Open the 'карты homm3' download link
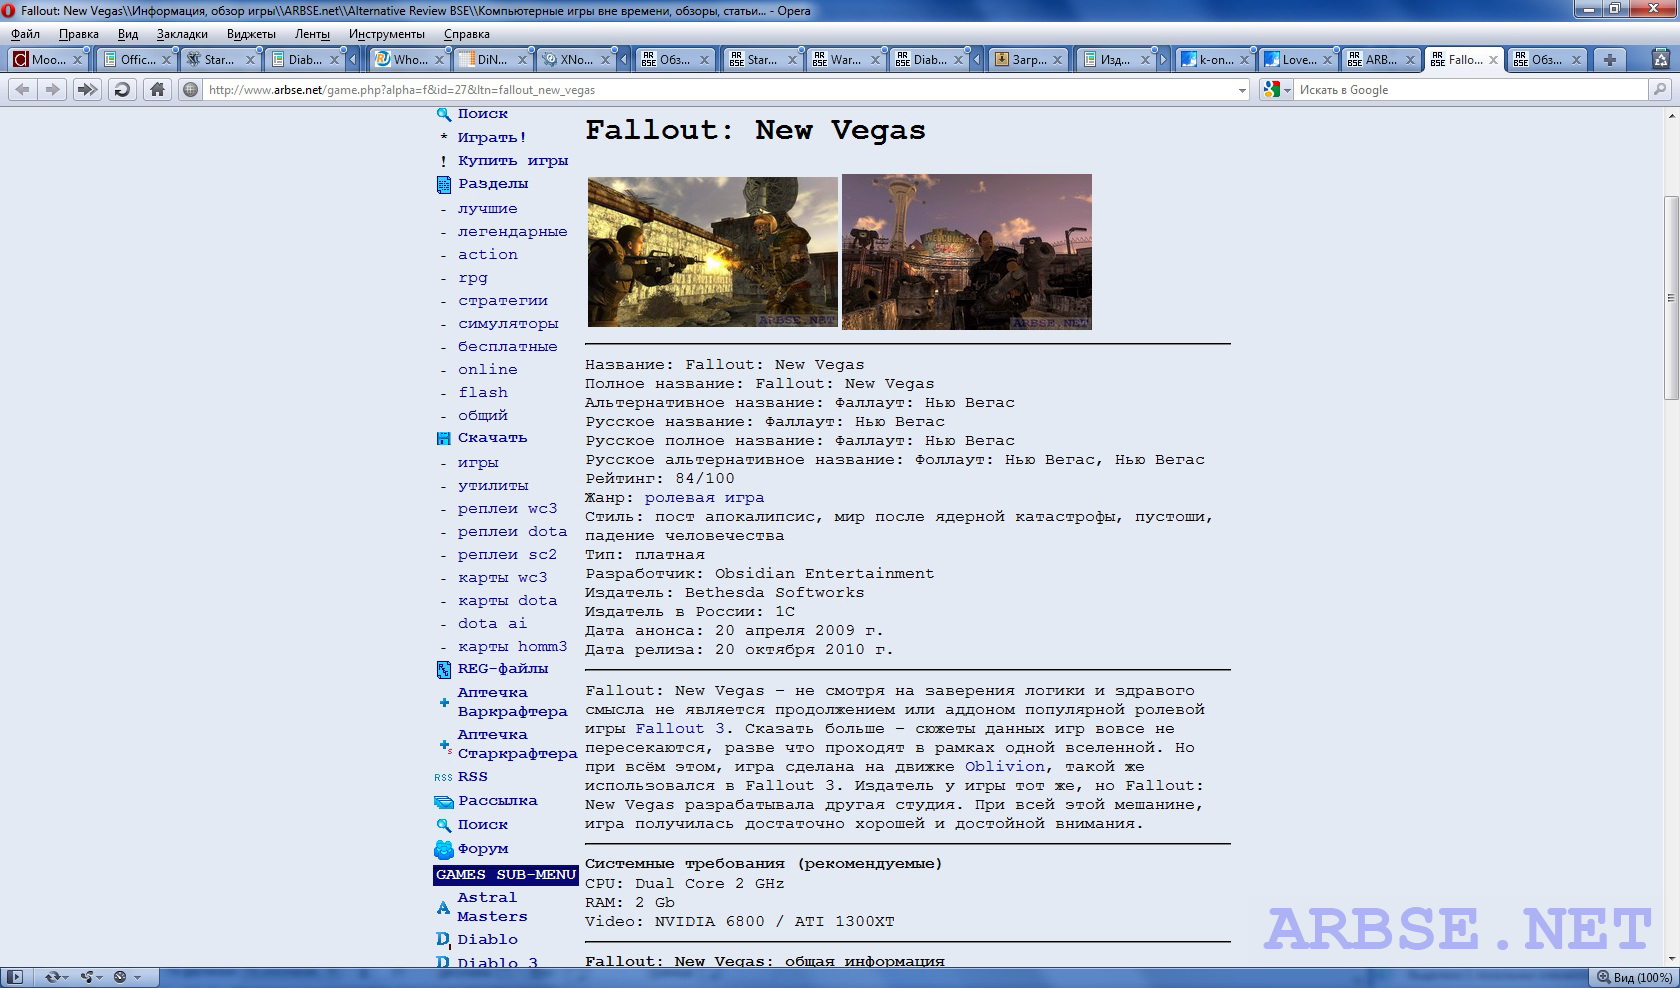Image resolution: width=1680 pixels, height=988 pixels. click(512, 647)
